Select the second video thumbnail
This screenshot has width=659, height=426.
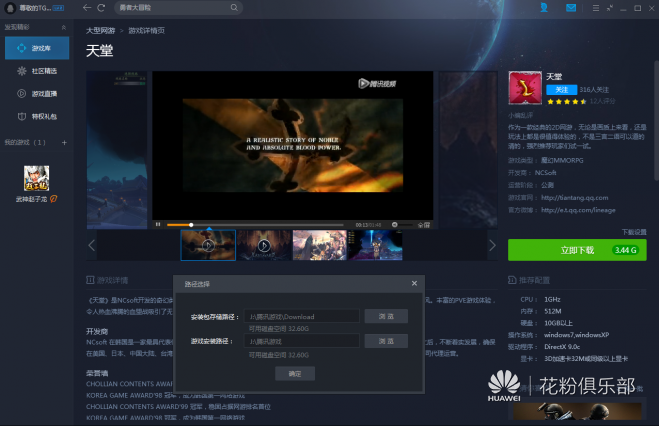click(264, 245)
